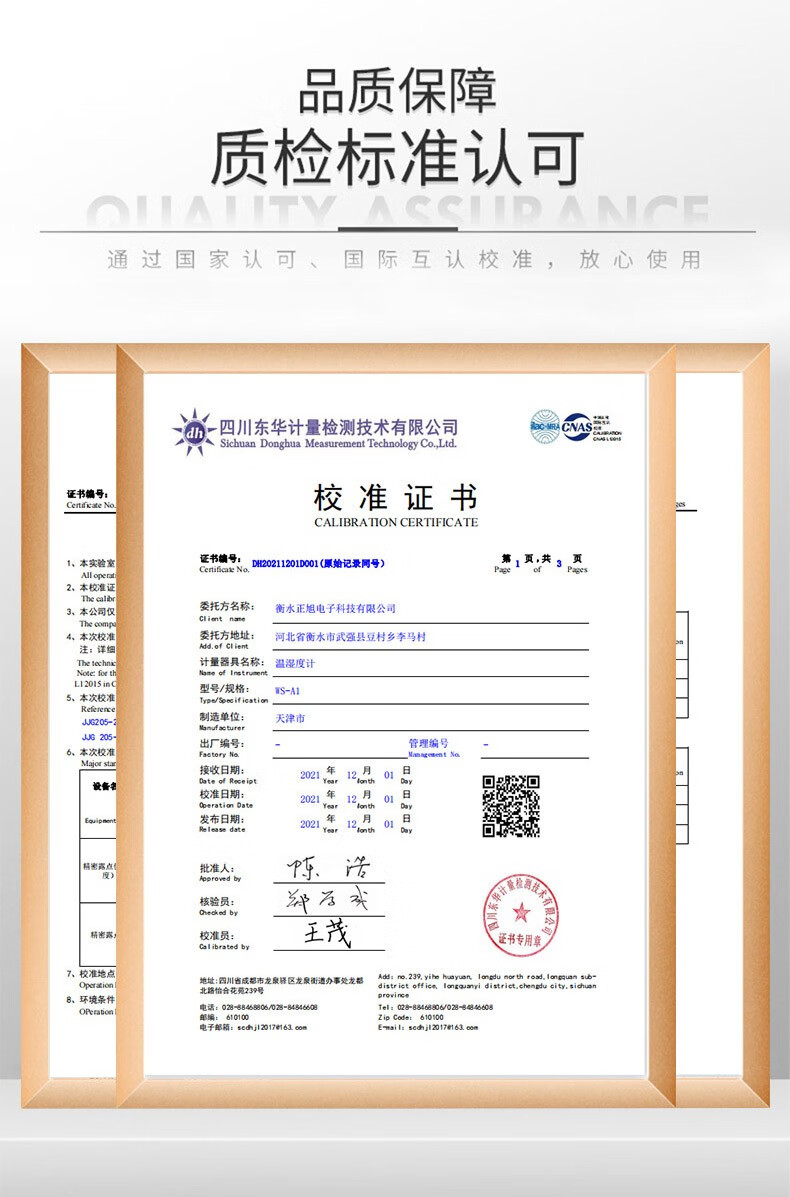
Task: Click the 制造单位 label
Action: [x=221, y=716]
